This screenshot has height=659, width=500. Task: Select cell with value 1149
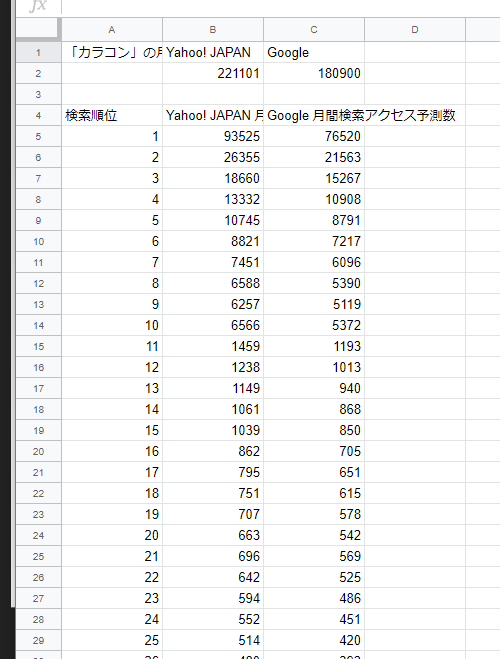coord(213,388)
